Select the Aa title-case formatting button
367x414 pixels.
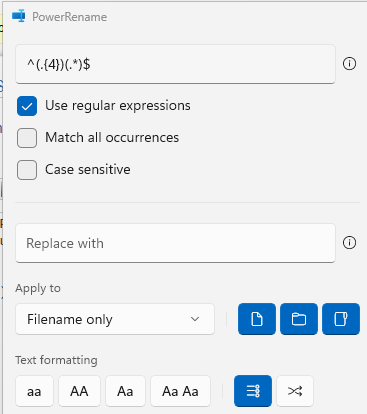pos(125,391)
